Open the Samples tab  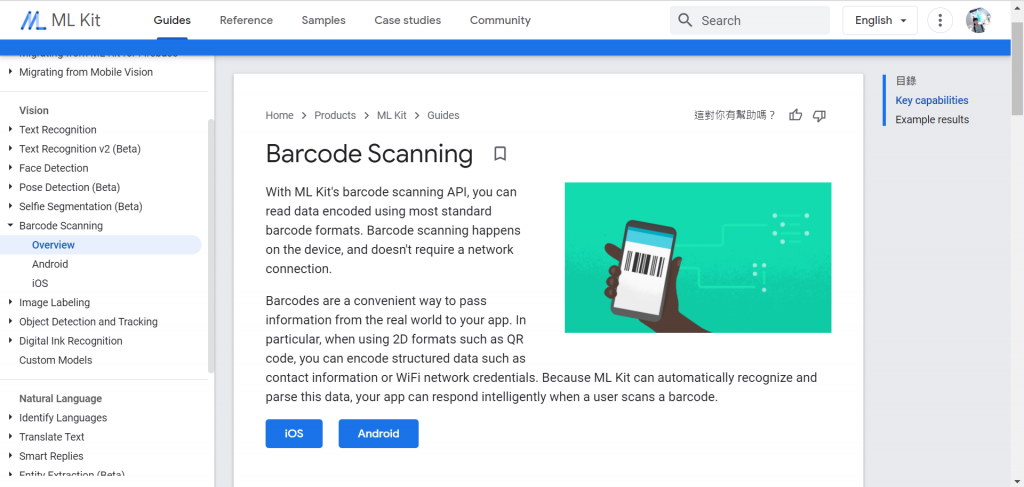[323, 20]
